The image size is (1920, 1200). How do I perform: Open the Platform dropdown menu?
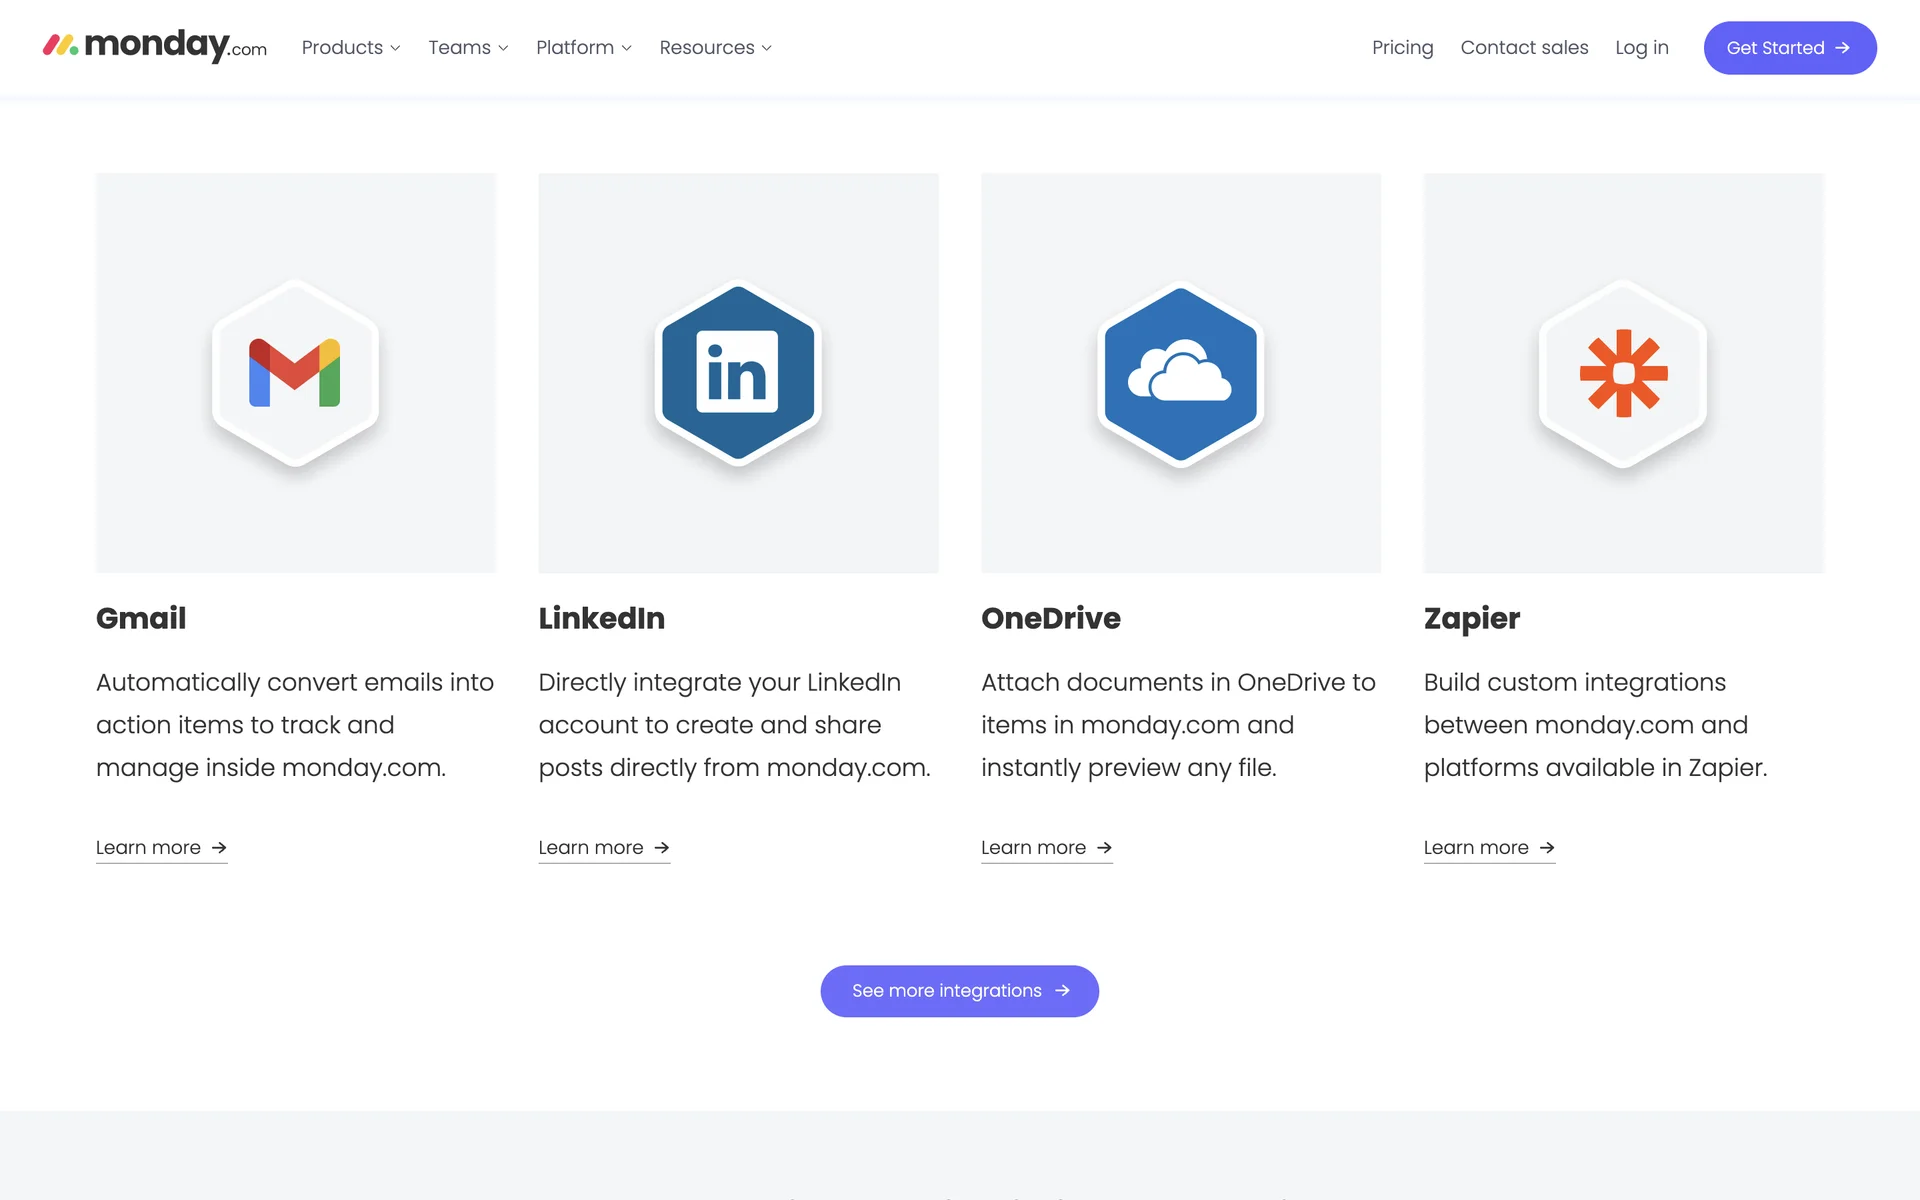[x=583, y=48]
